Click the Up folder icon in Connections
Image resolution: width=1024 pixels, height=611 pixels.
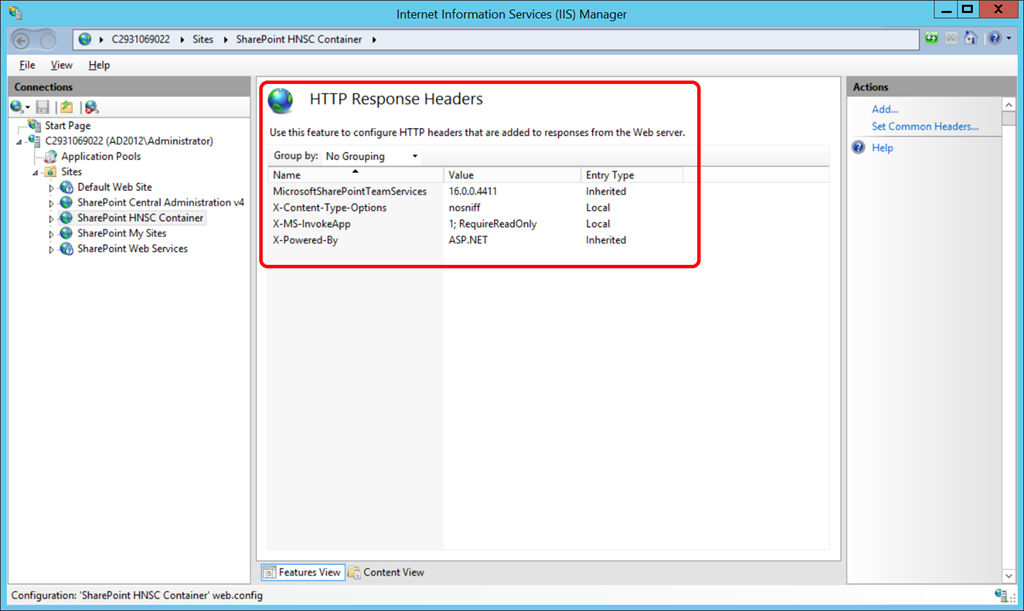pyautogui.click(x=66, y=107)
